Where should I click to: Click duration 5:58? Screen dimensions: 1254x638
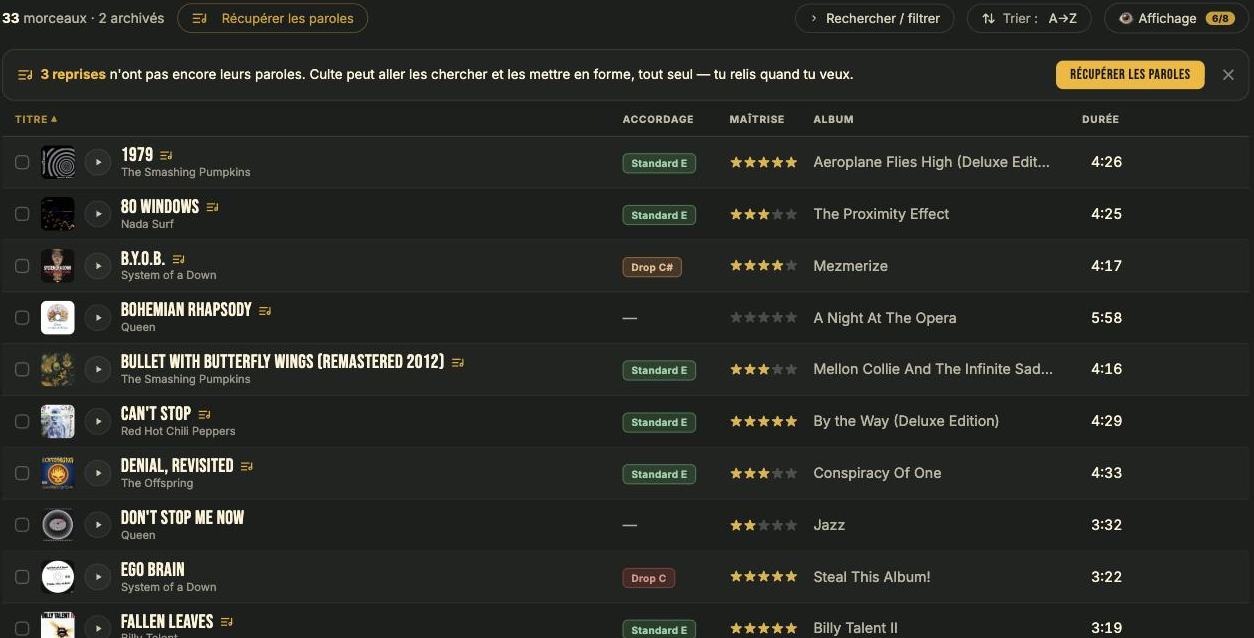[1106, 318]
